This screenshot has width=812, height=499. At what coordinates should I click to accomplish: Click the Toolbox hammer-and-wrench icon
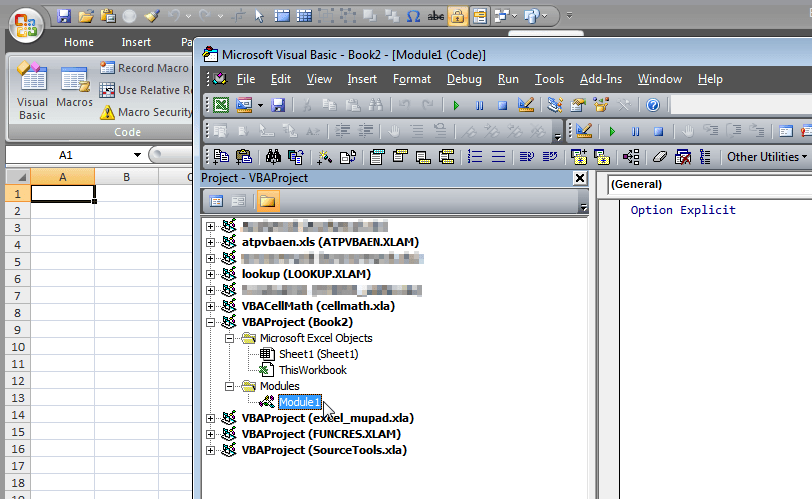click(x=624, y=105)
